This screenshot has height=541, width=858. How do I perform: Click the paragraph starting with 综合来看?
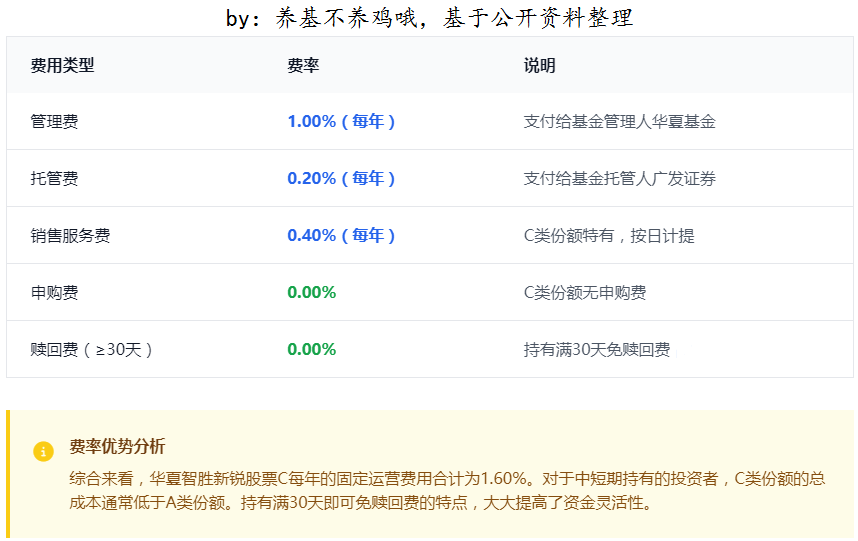tap(447, 491)
